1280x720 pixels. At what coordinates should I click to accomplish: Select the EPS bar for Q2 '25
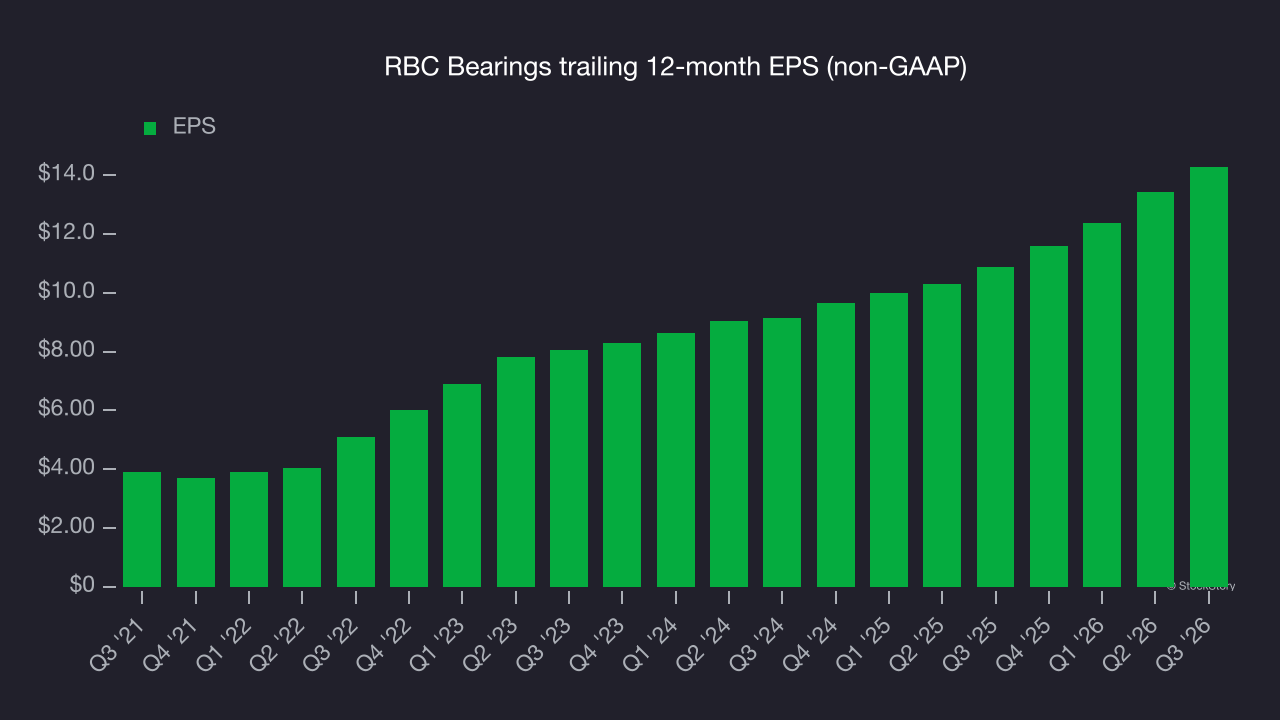(x=942, y=435)
